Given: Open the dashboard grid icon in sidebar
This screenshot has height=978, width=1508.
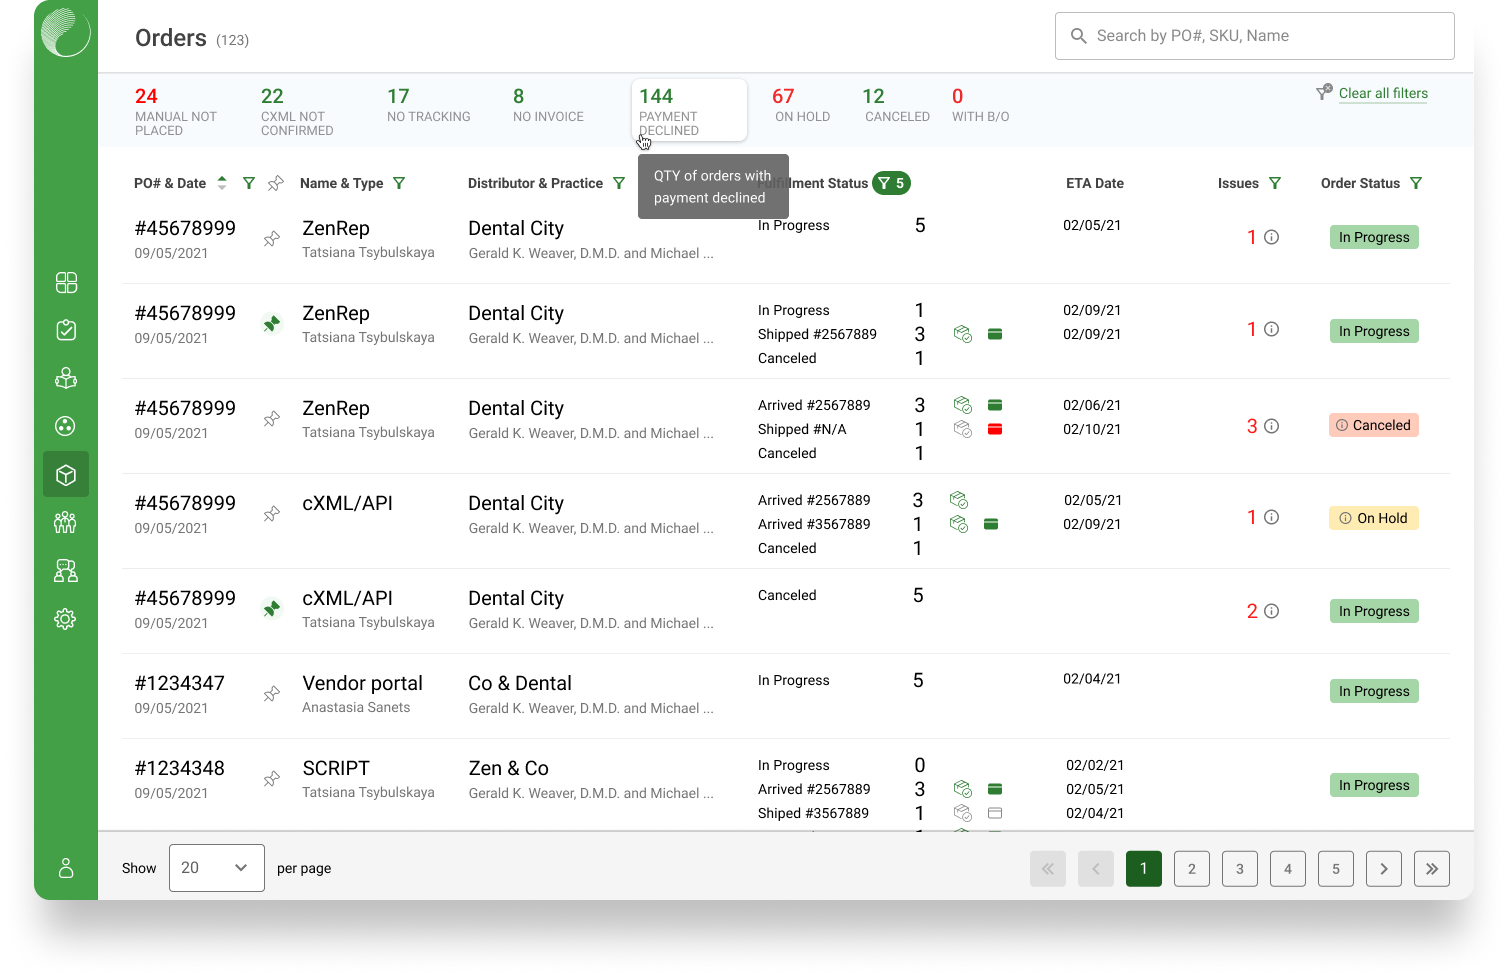Looking at the screenshot, I should tap(66, 283).
